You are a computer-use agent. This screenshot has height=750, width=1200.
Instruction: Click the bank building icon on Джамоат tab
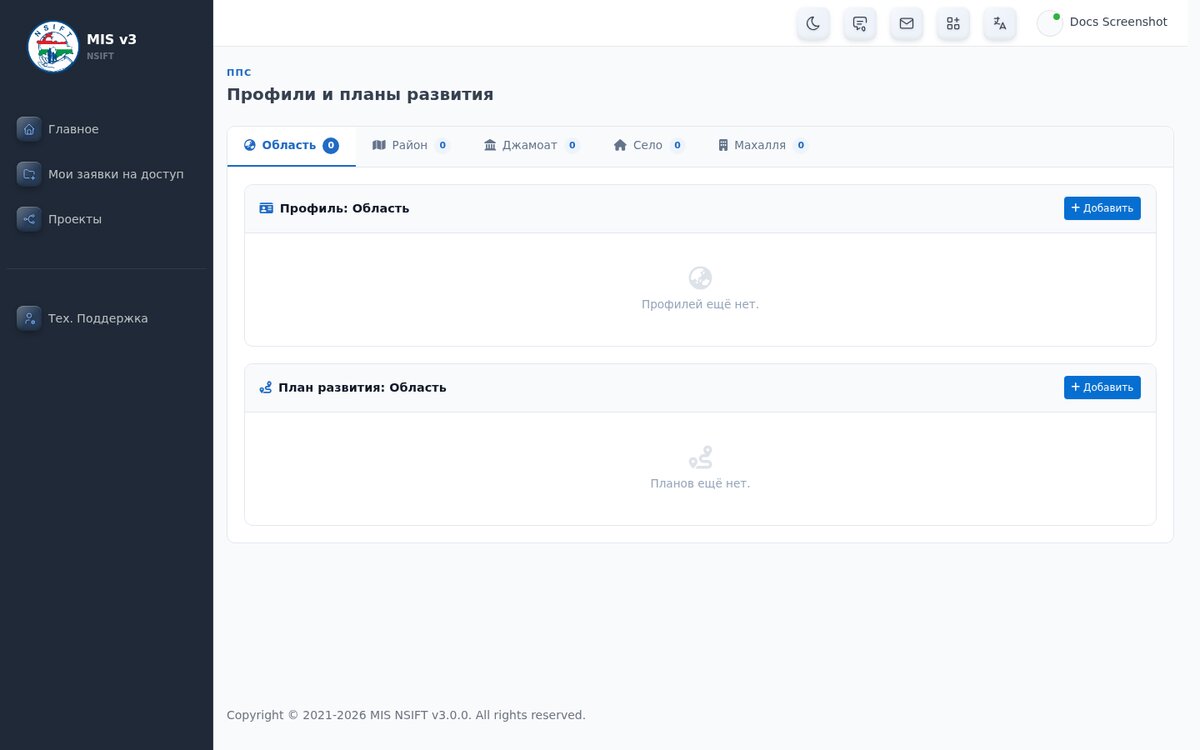490,145
